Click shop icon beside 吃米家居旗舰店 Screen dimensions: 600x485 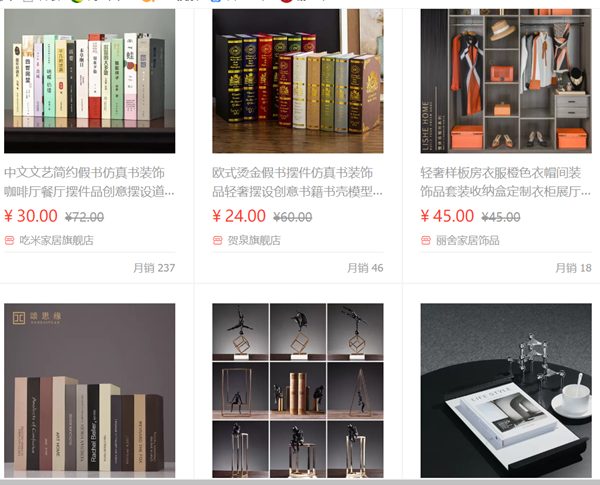point(9,240)
